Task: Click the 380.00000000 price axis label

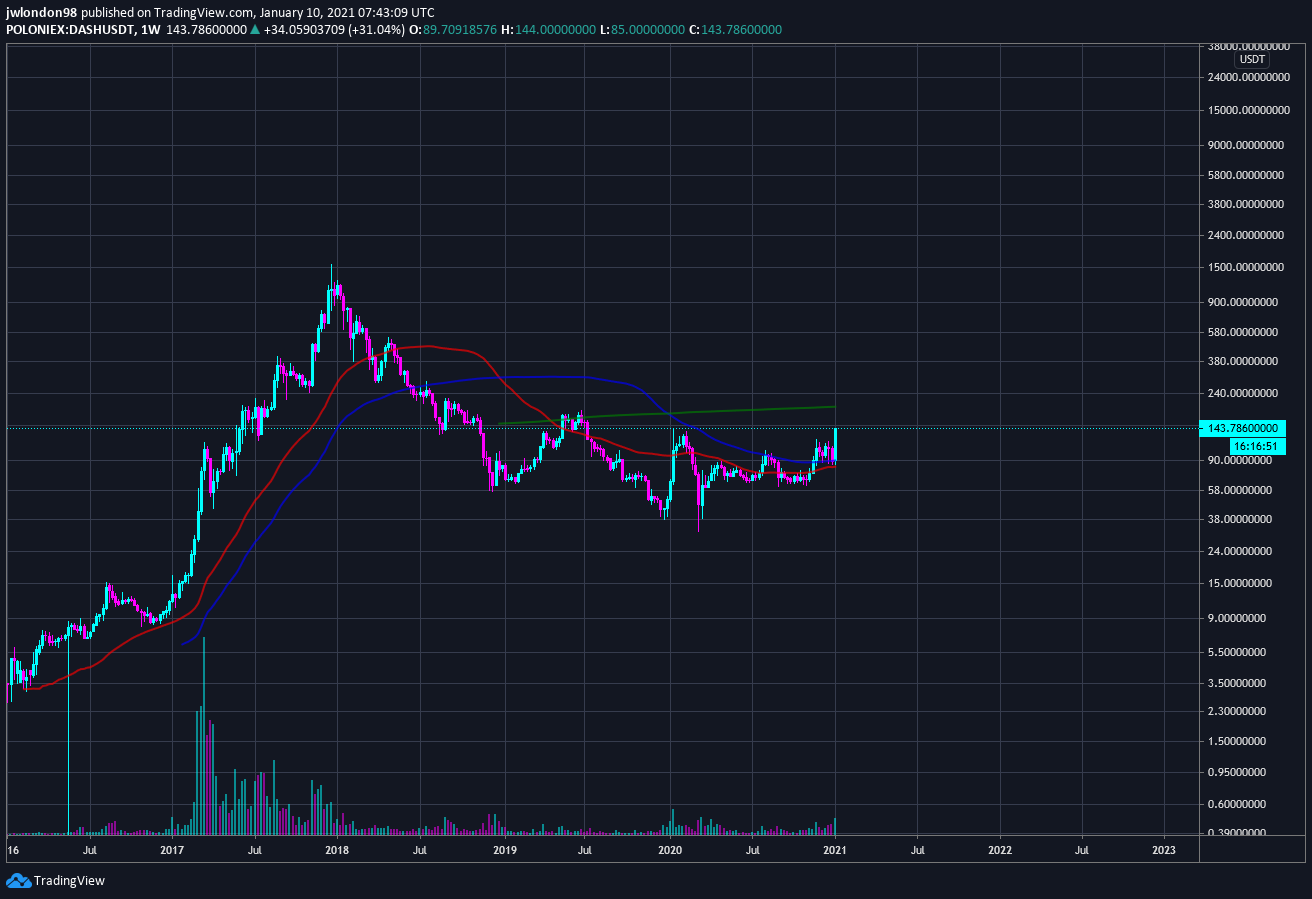Action: click(x=1245, y=361)
